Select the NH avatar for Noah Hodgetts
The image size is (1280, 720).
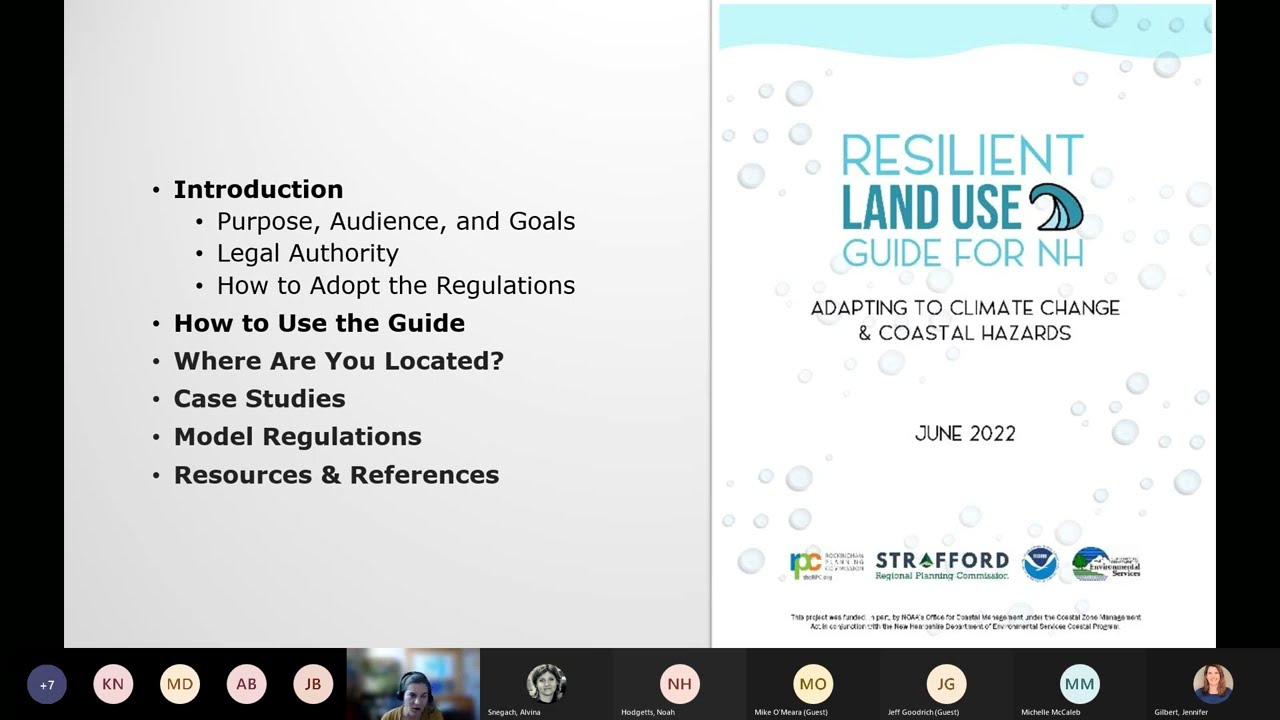(x=680, y=684)
